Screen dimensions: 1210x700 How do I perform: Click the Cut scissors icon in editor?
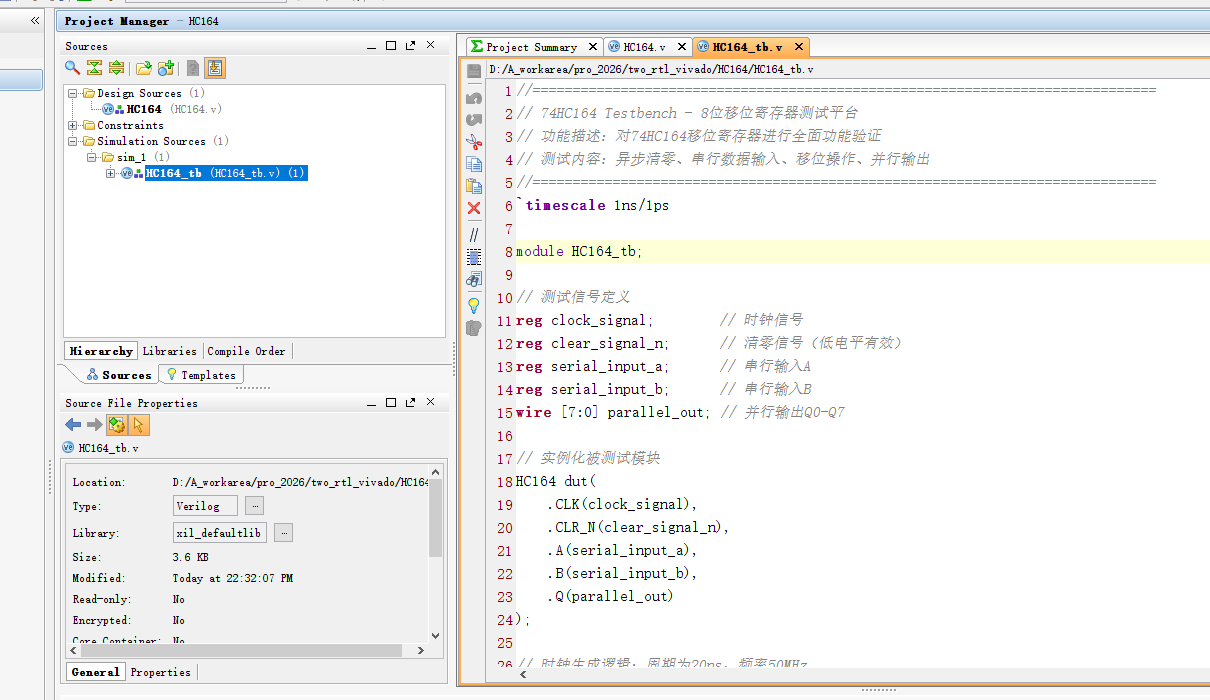[x=474, y=142]
